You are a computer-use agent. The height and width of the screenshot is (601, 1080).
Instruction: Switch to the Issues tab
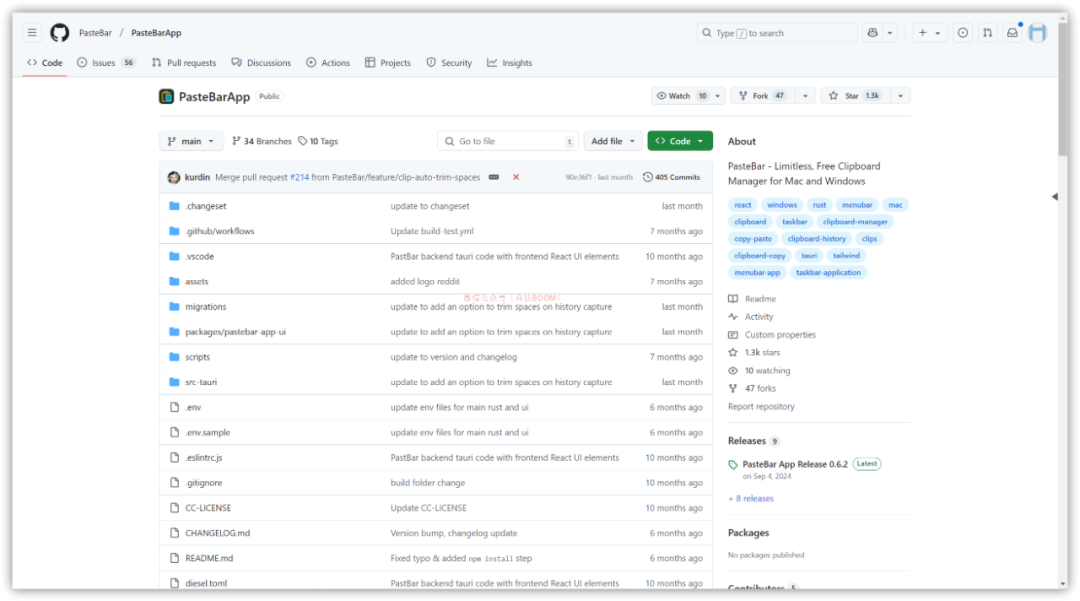106,63
